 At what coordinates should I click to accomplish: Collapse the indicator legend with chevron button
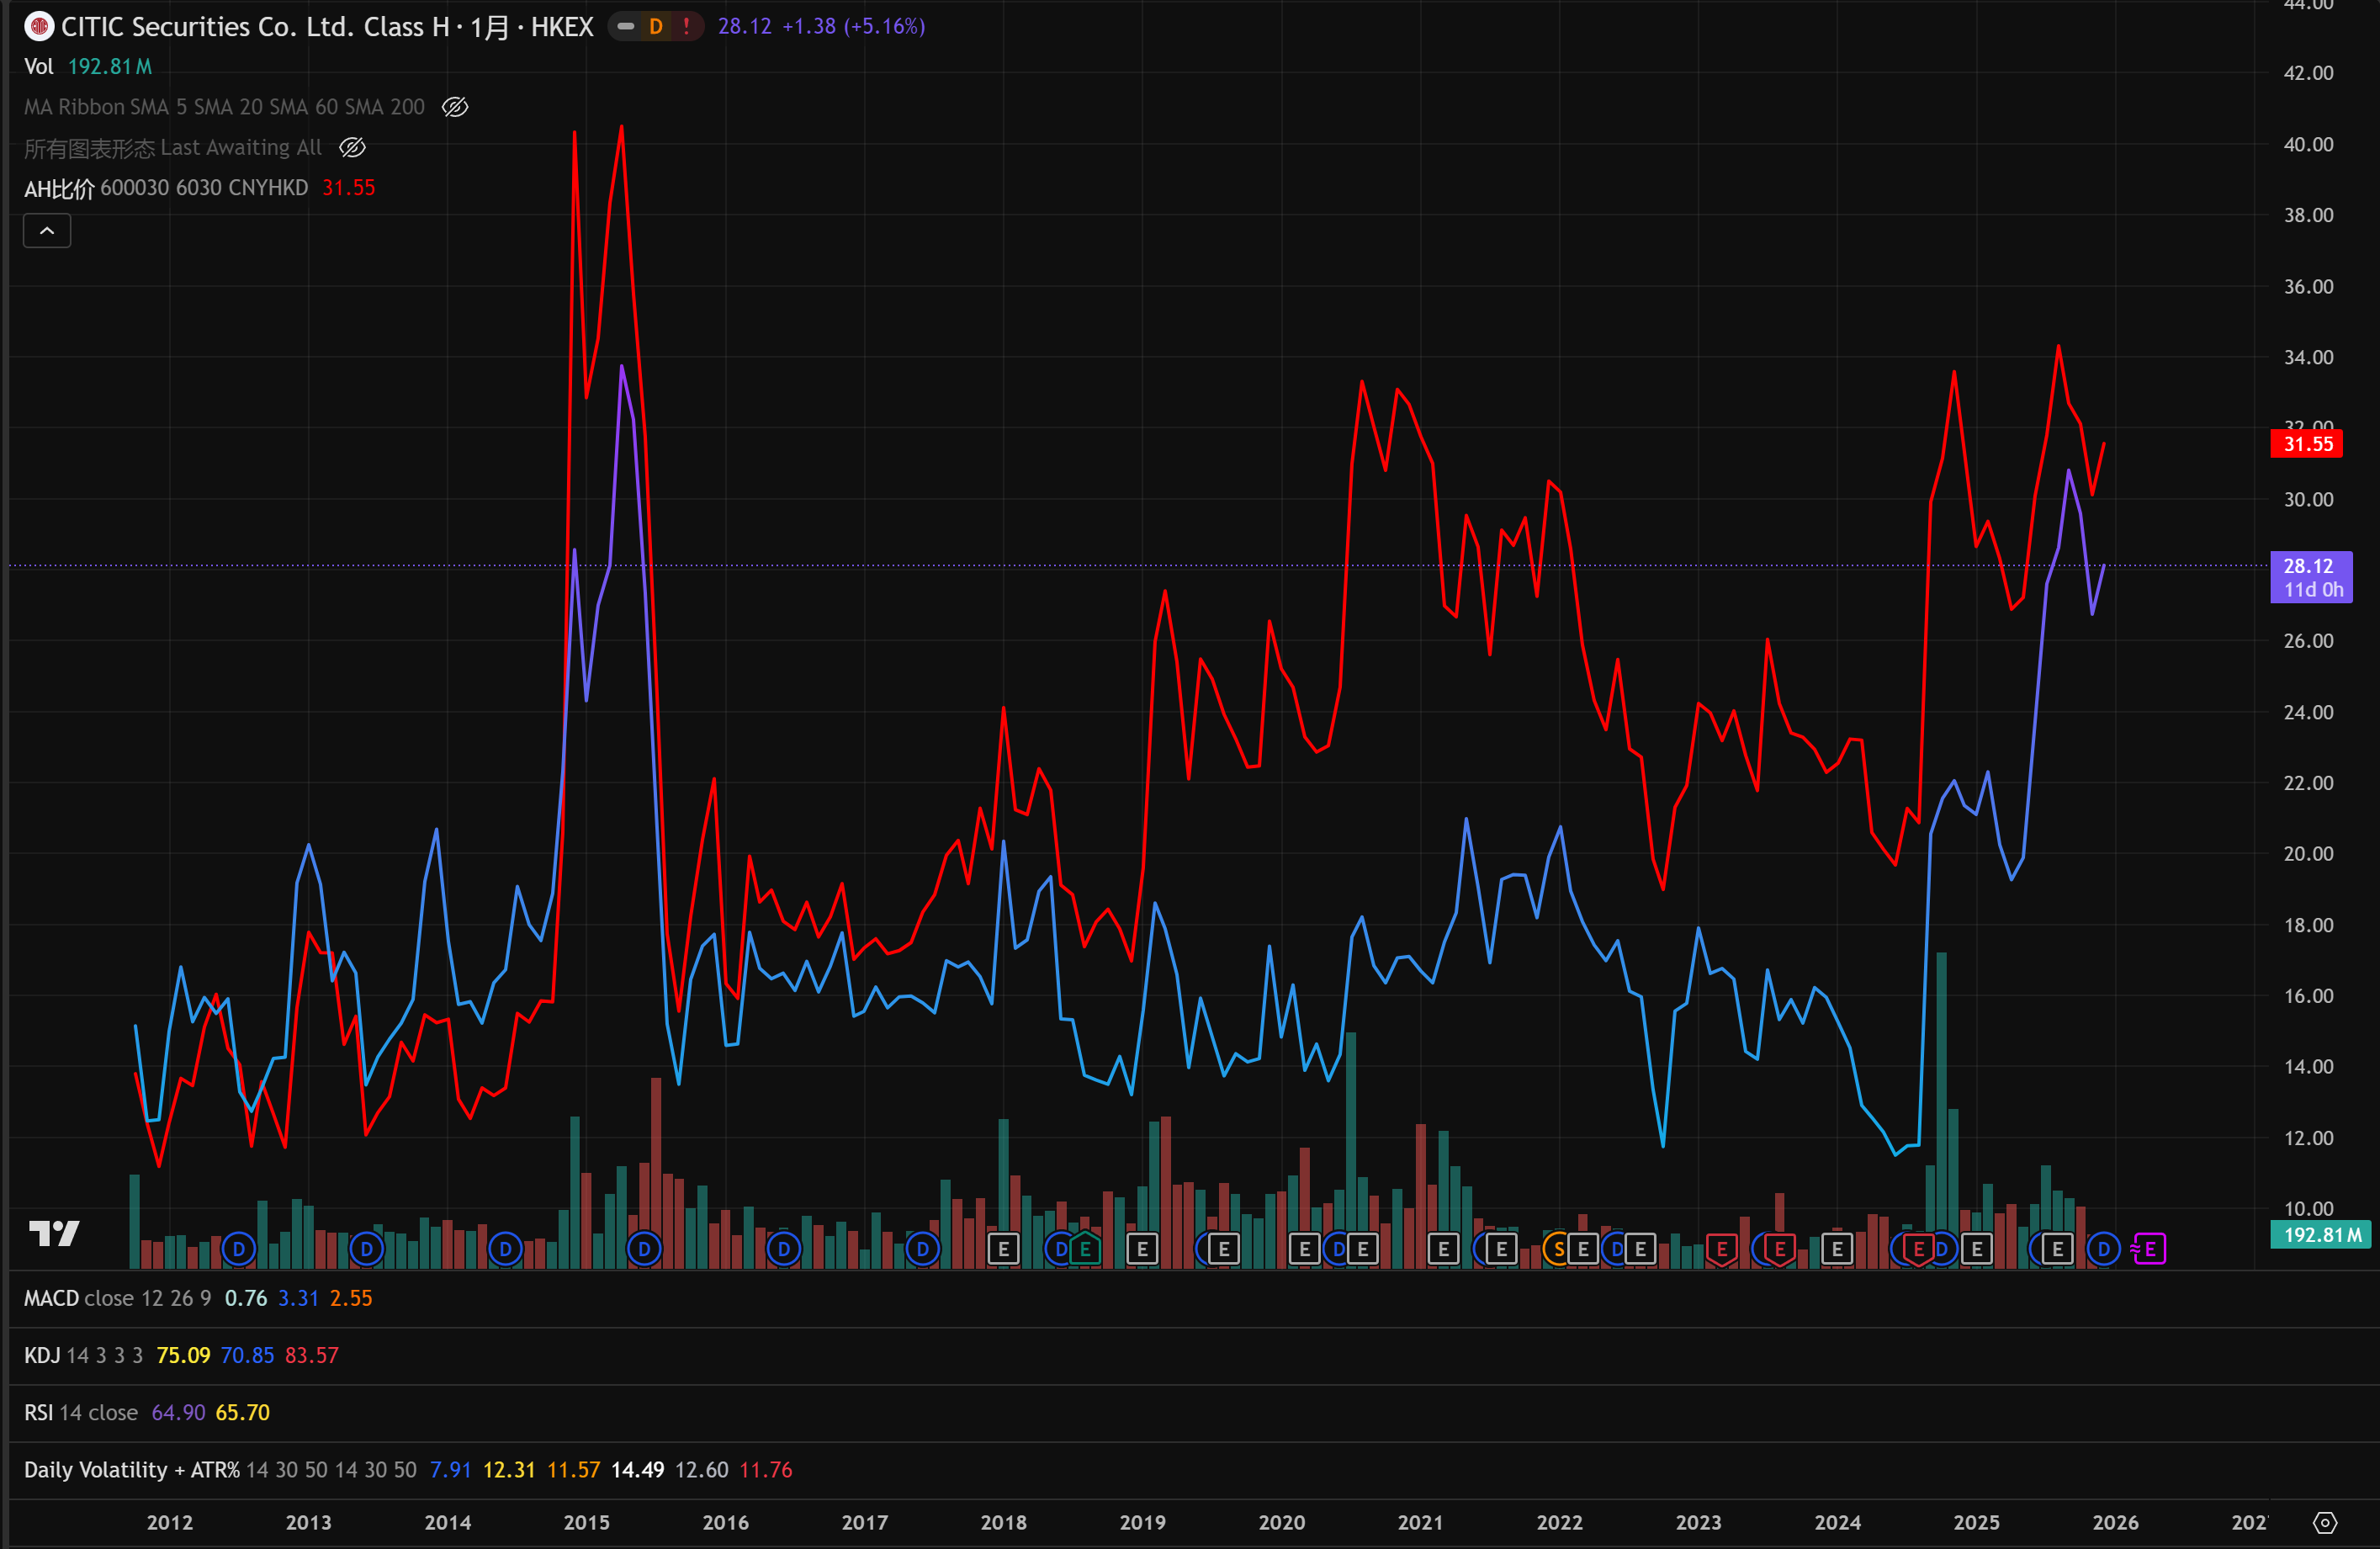(47, 231)
